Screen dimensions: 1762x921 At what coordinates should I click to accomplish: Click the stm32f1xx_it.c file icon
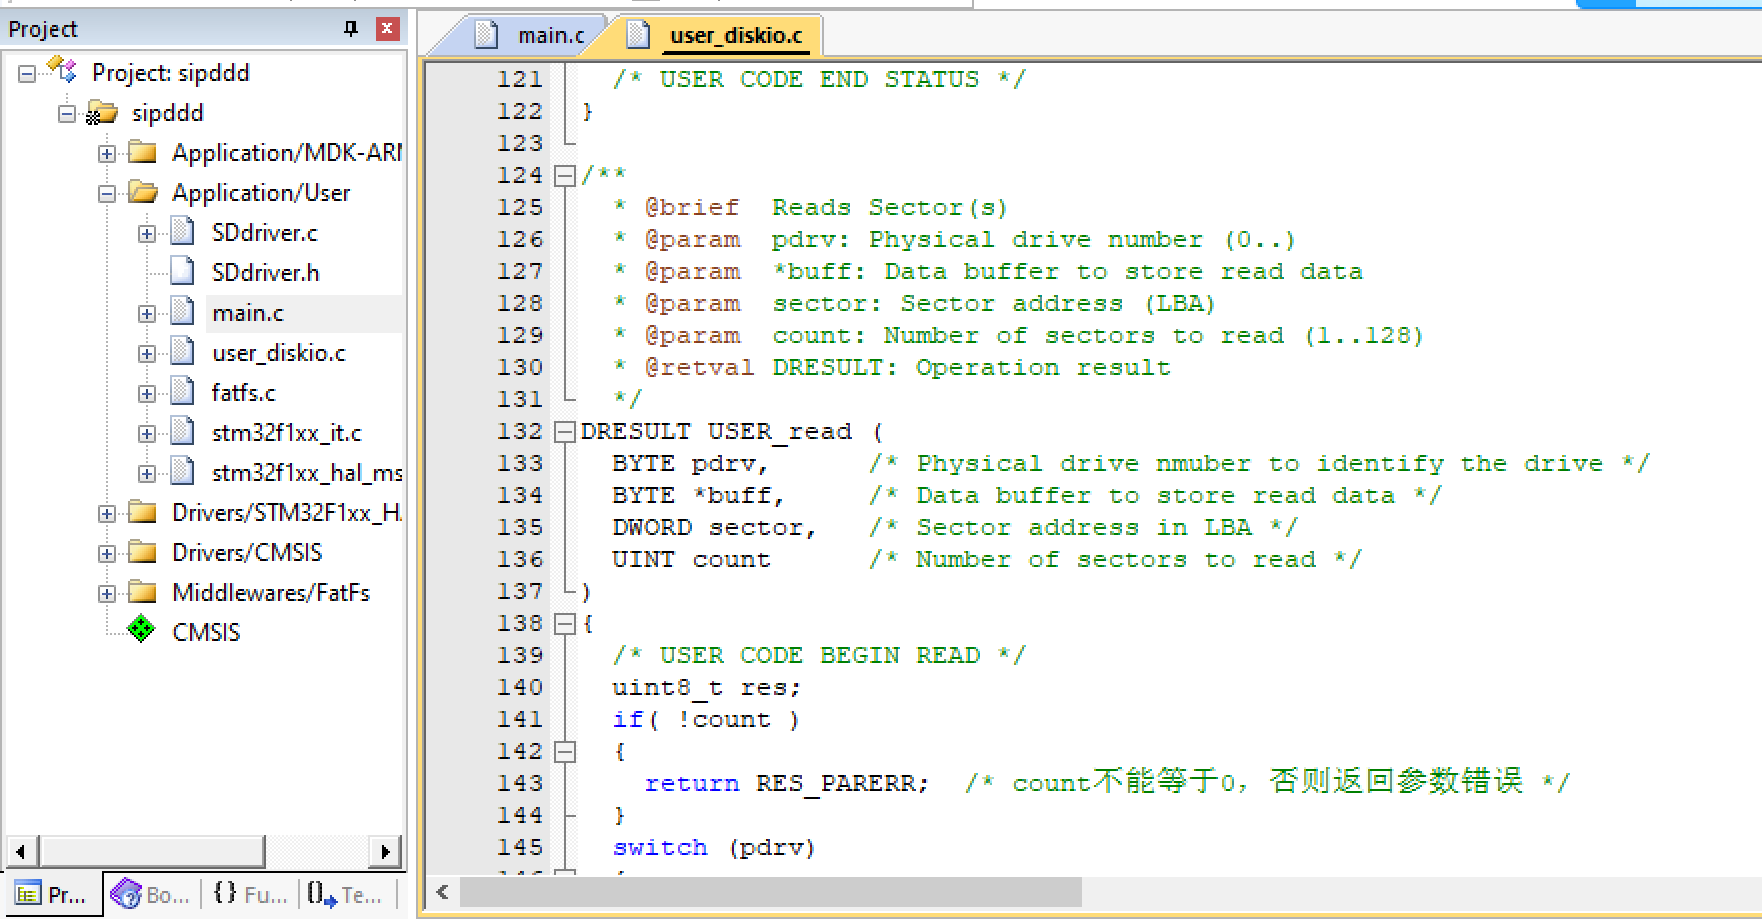[182, 432]
